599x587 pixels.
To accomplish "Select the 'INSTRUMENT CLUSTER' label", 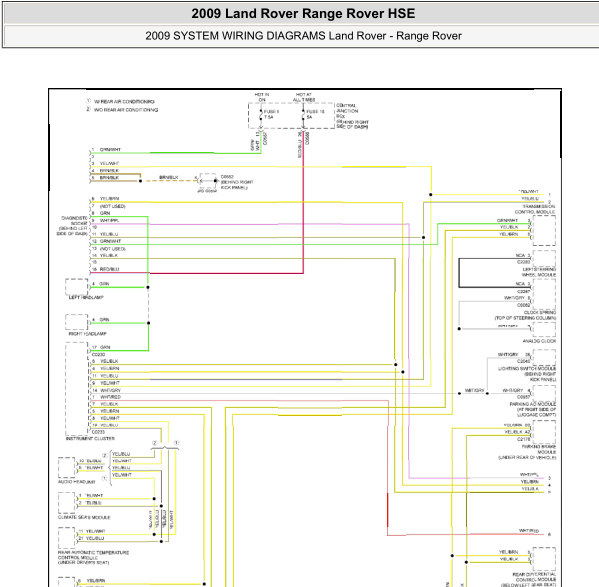I will (90, 439).
